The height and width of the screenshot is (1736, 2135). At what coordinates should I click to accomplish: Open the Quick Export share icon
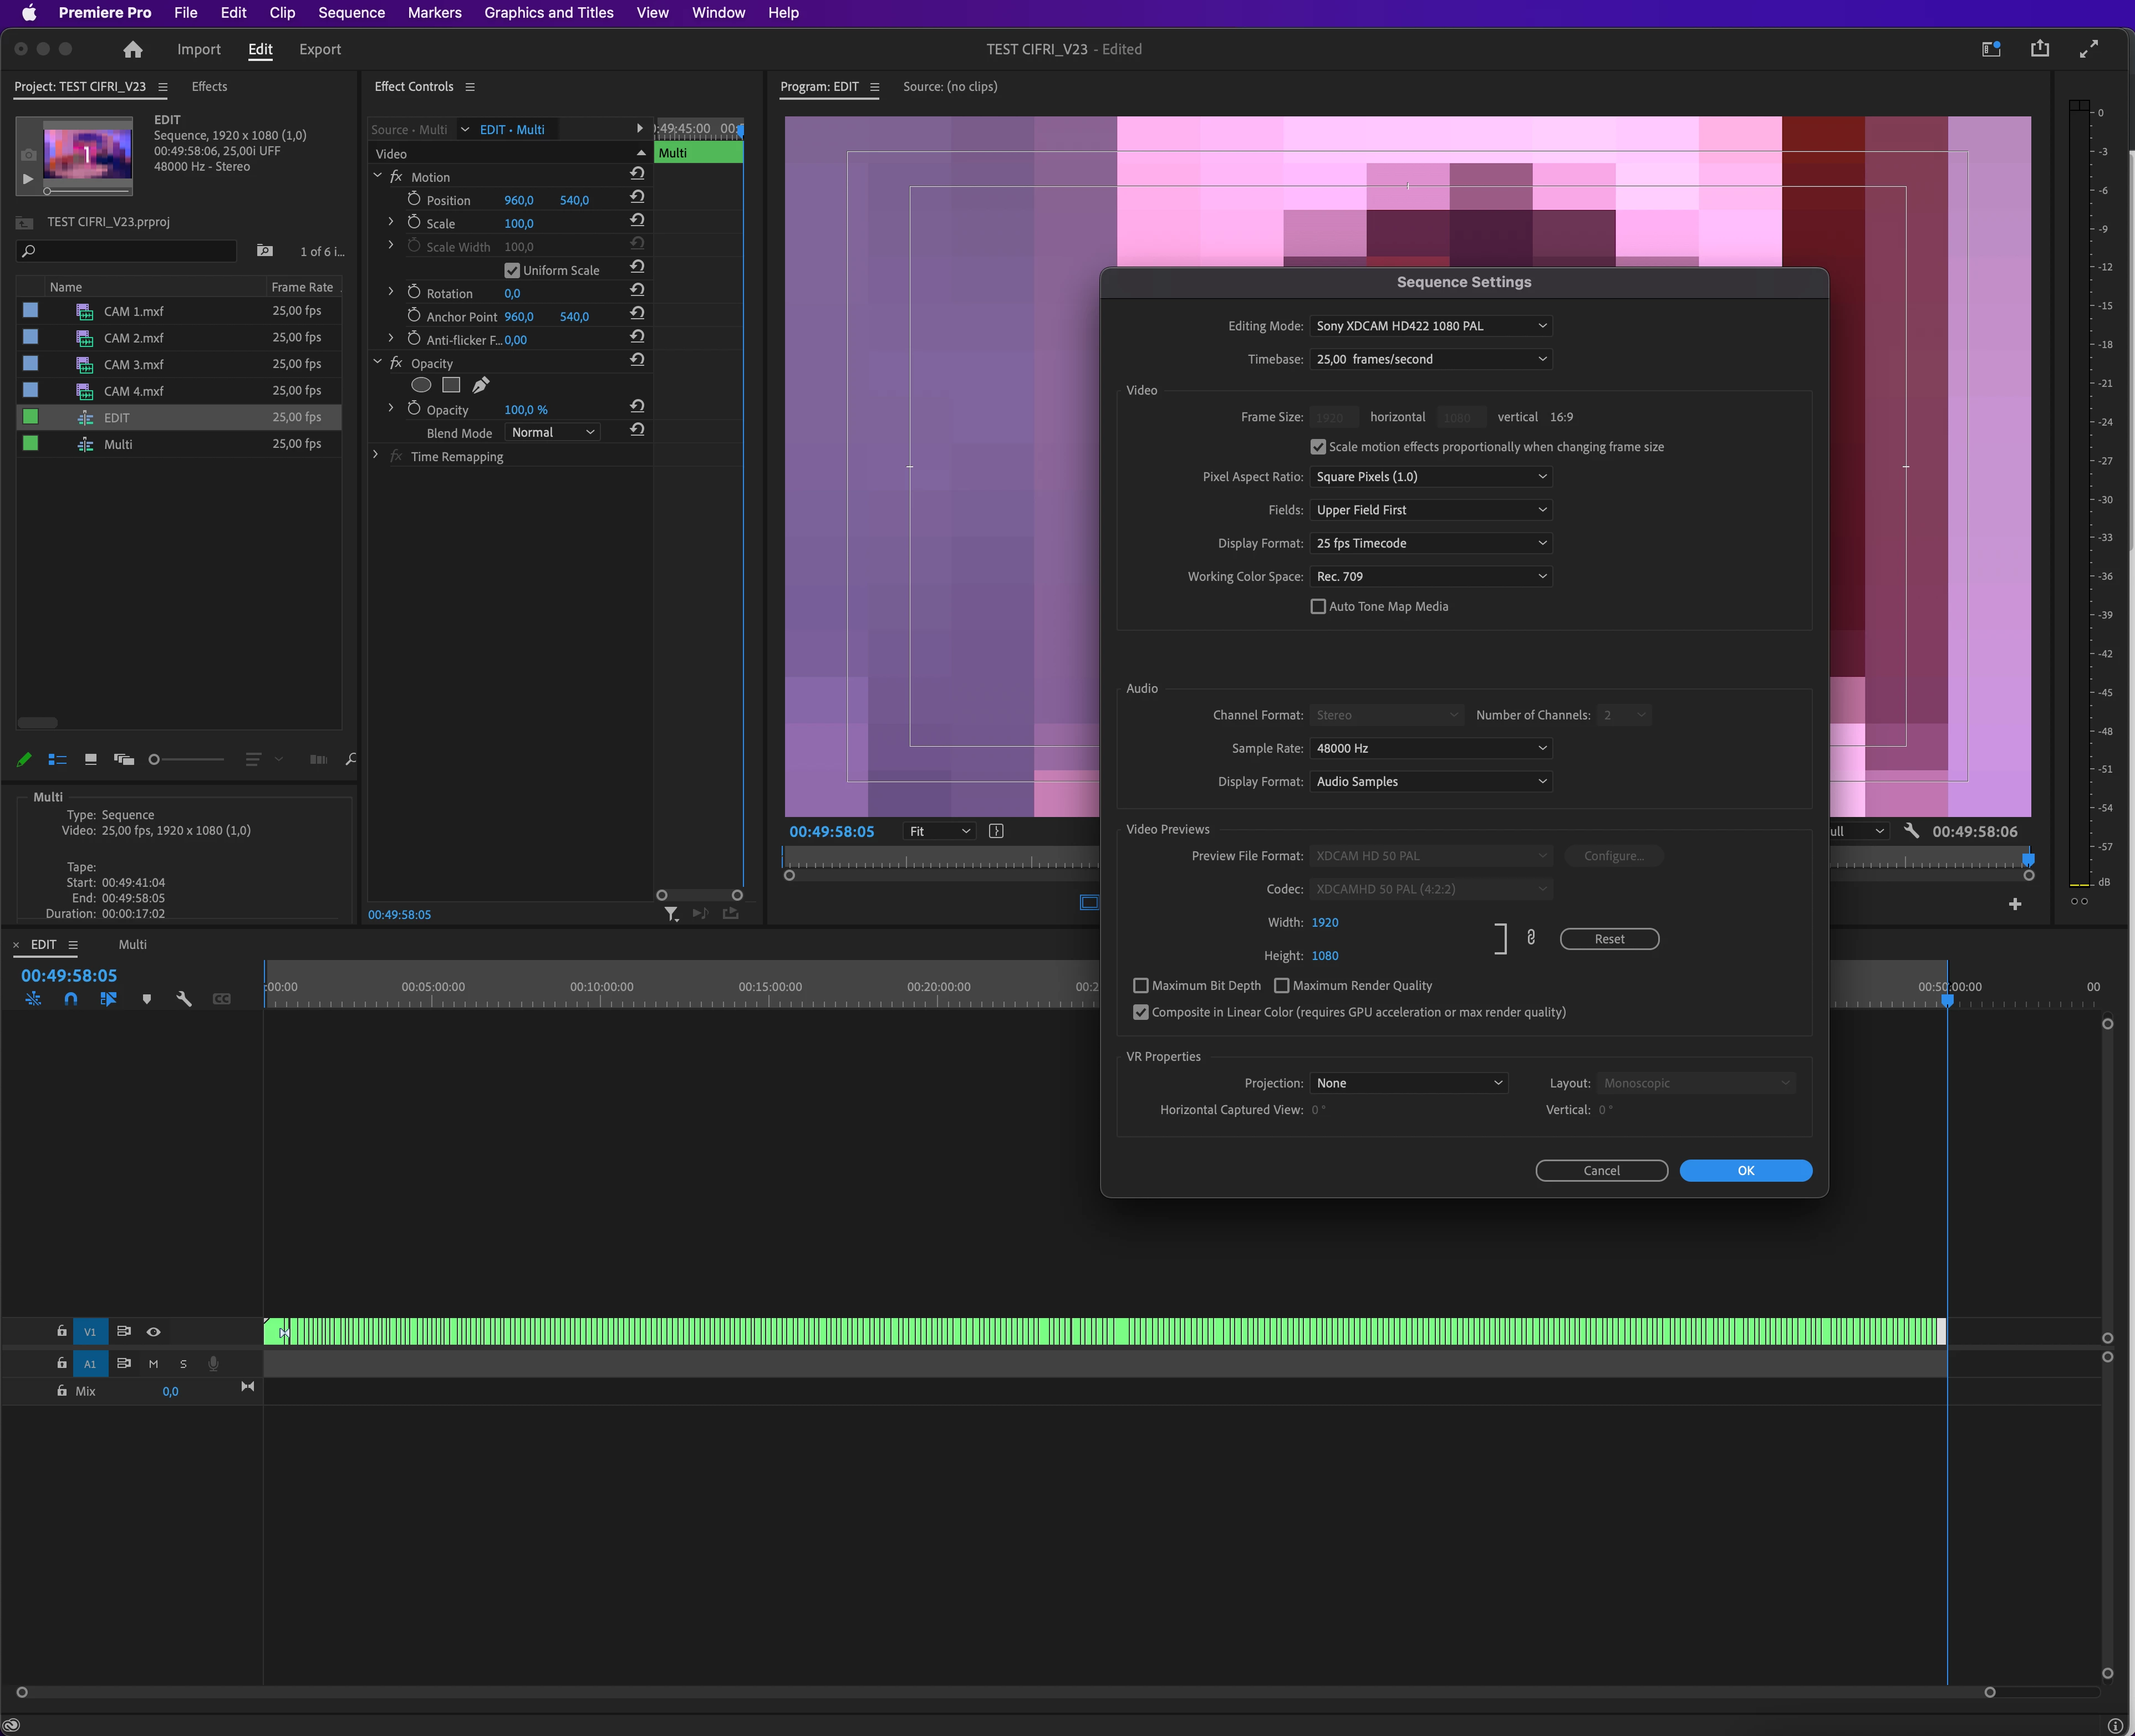(2039, 49)
